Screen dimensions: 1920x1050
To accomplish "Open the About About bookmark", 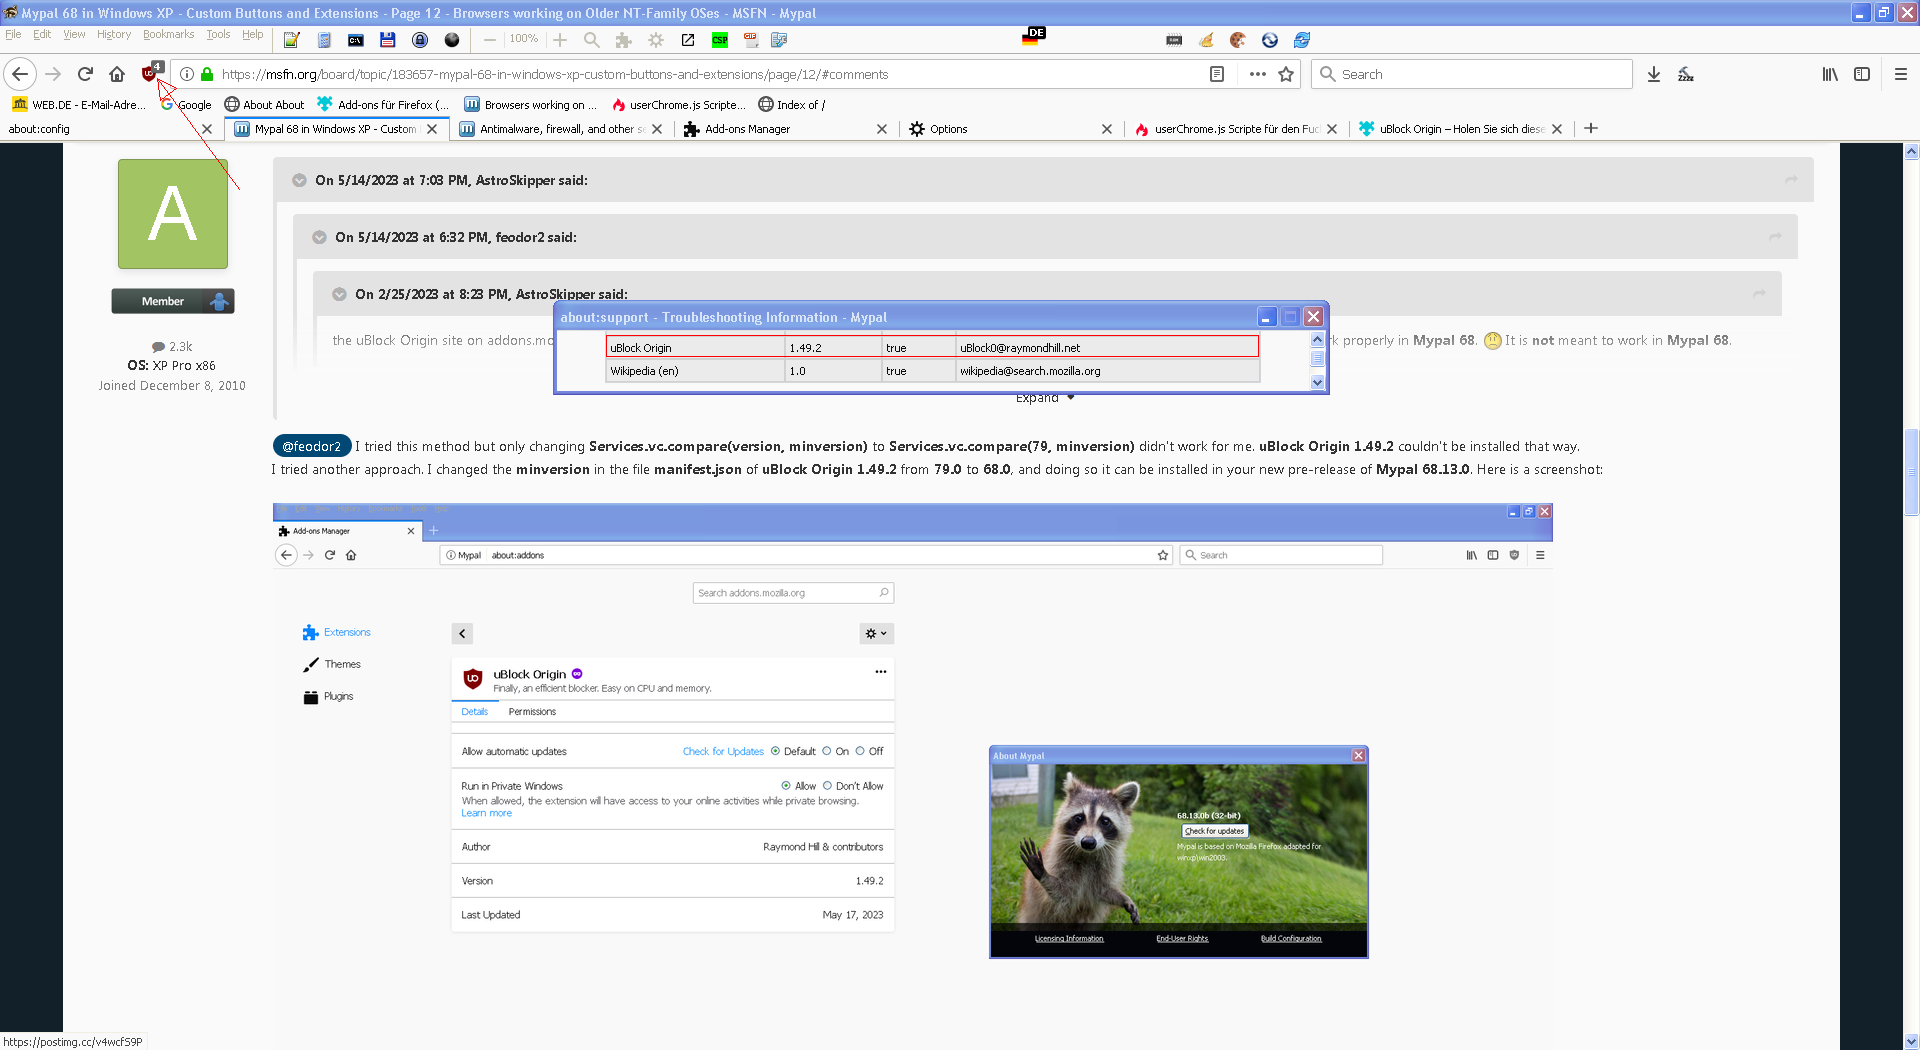I will (264, 104).
